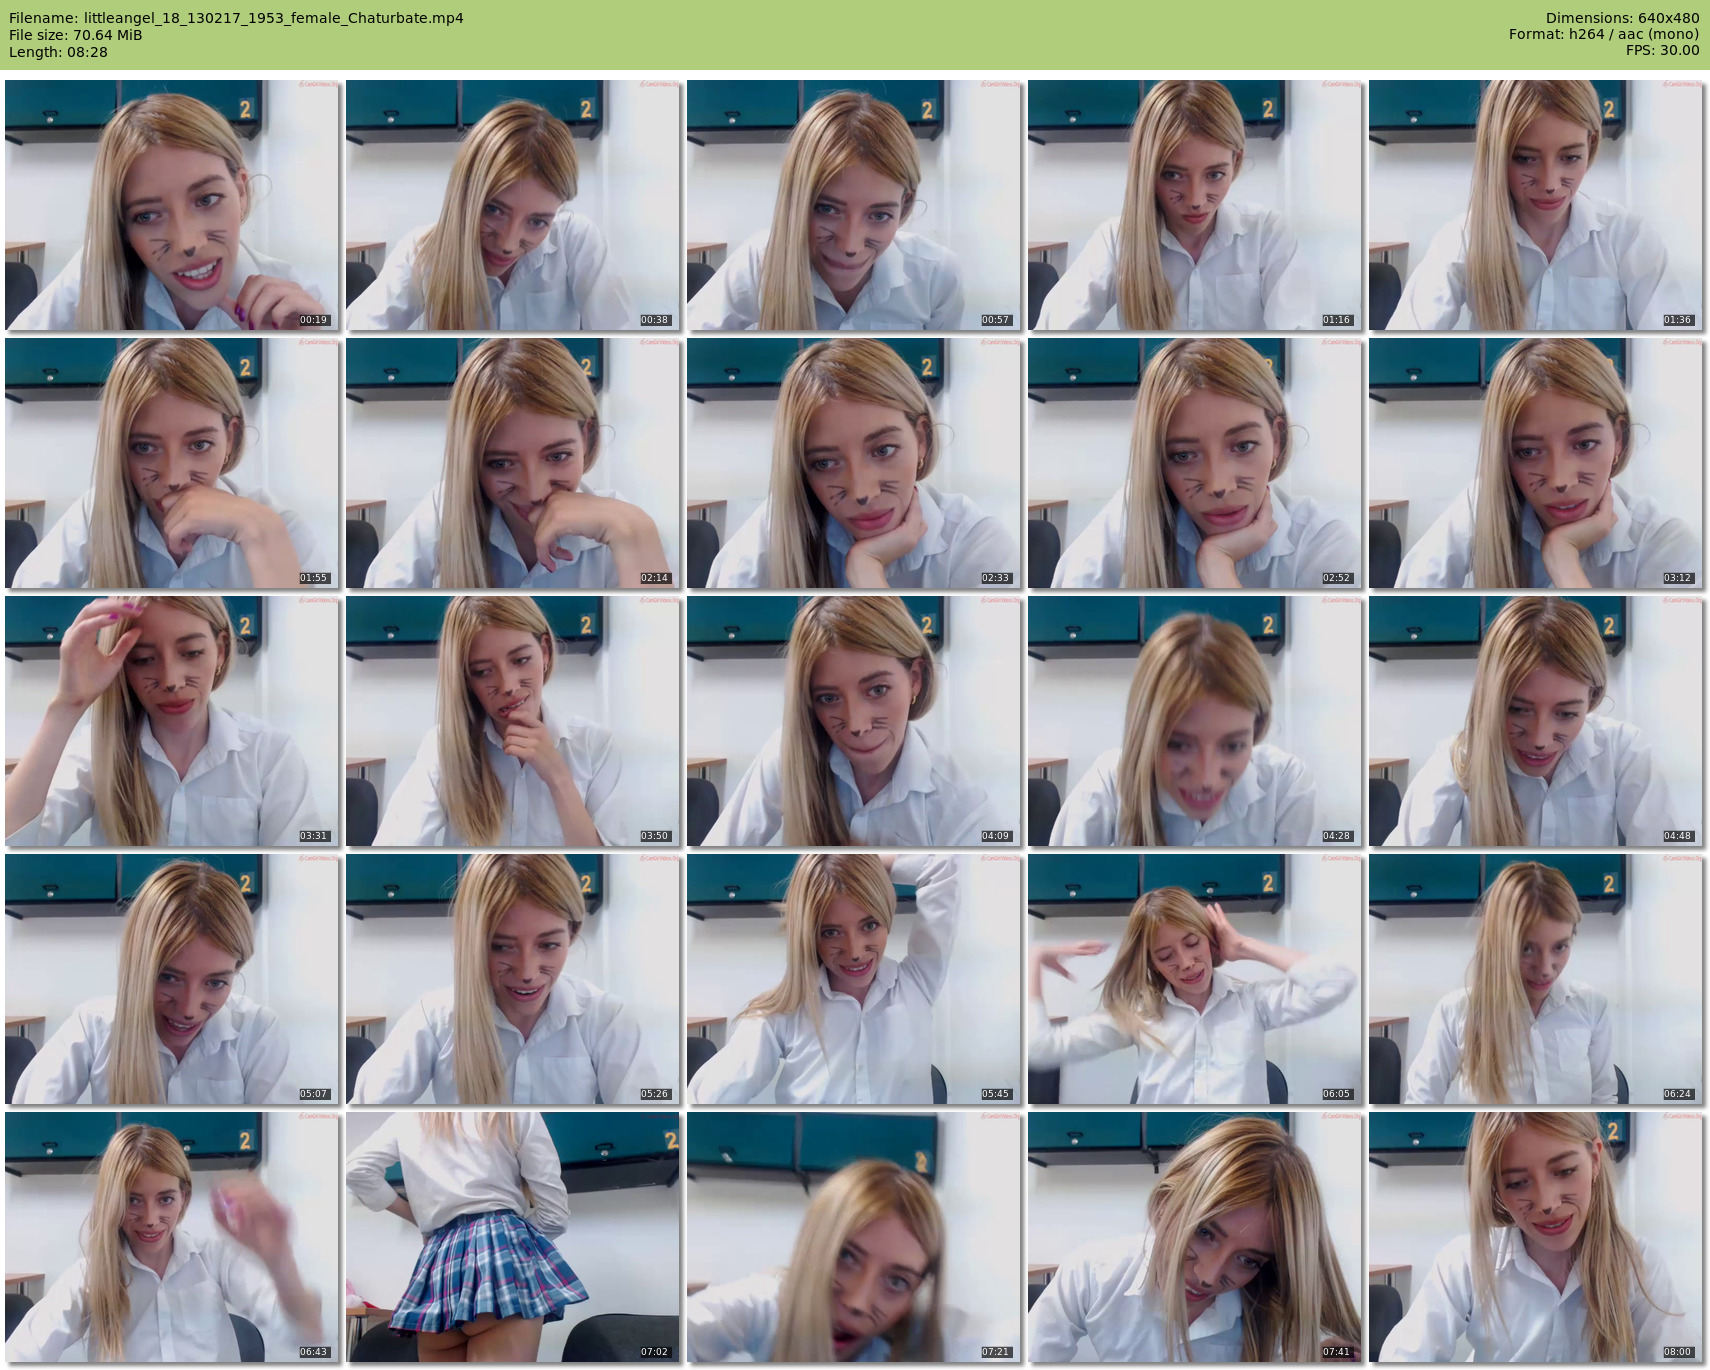Screen dimensions: 1710x1370
Task: Select the 01:36 thumbnail
Action: [1535, 205]
